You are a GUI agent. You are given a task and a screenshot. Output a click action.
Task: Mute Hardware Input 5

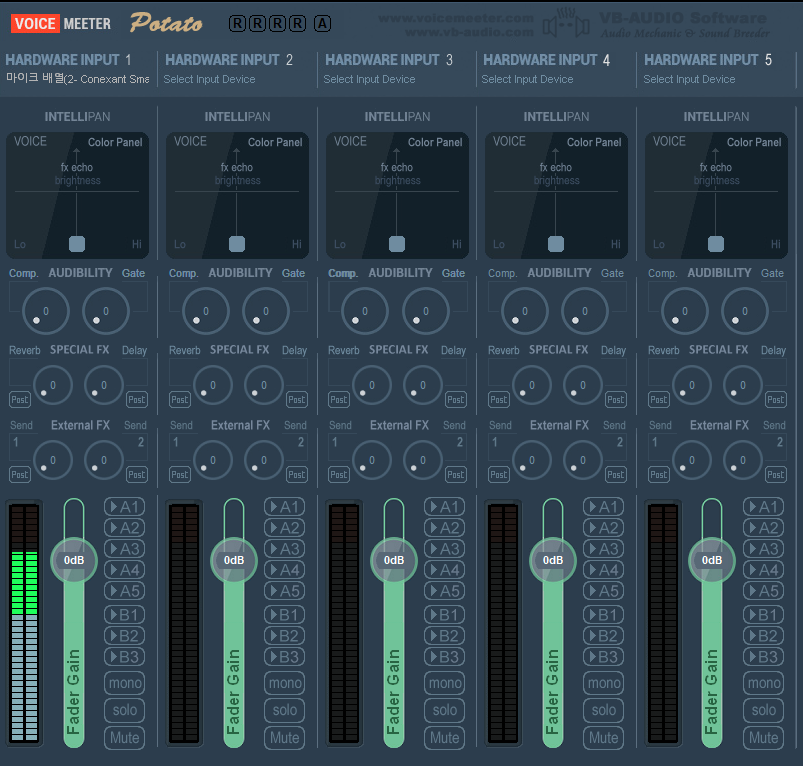763,738
